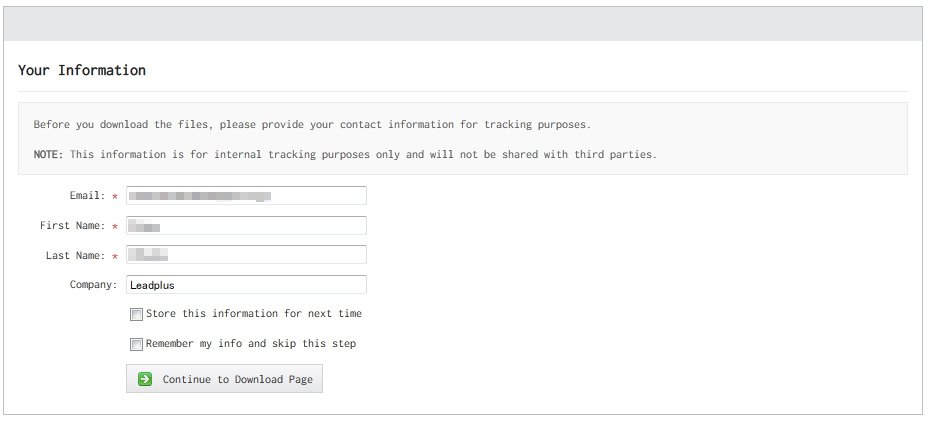The width and height of the screenshot is (931, 424).
Task: Click the Email: field label
Action: point(87,195)
